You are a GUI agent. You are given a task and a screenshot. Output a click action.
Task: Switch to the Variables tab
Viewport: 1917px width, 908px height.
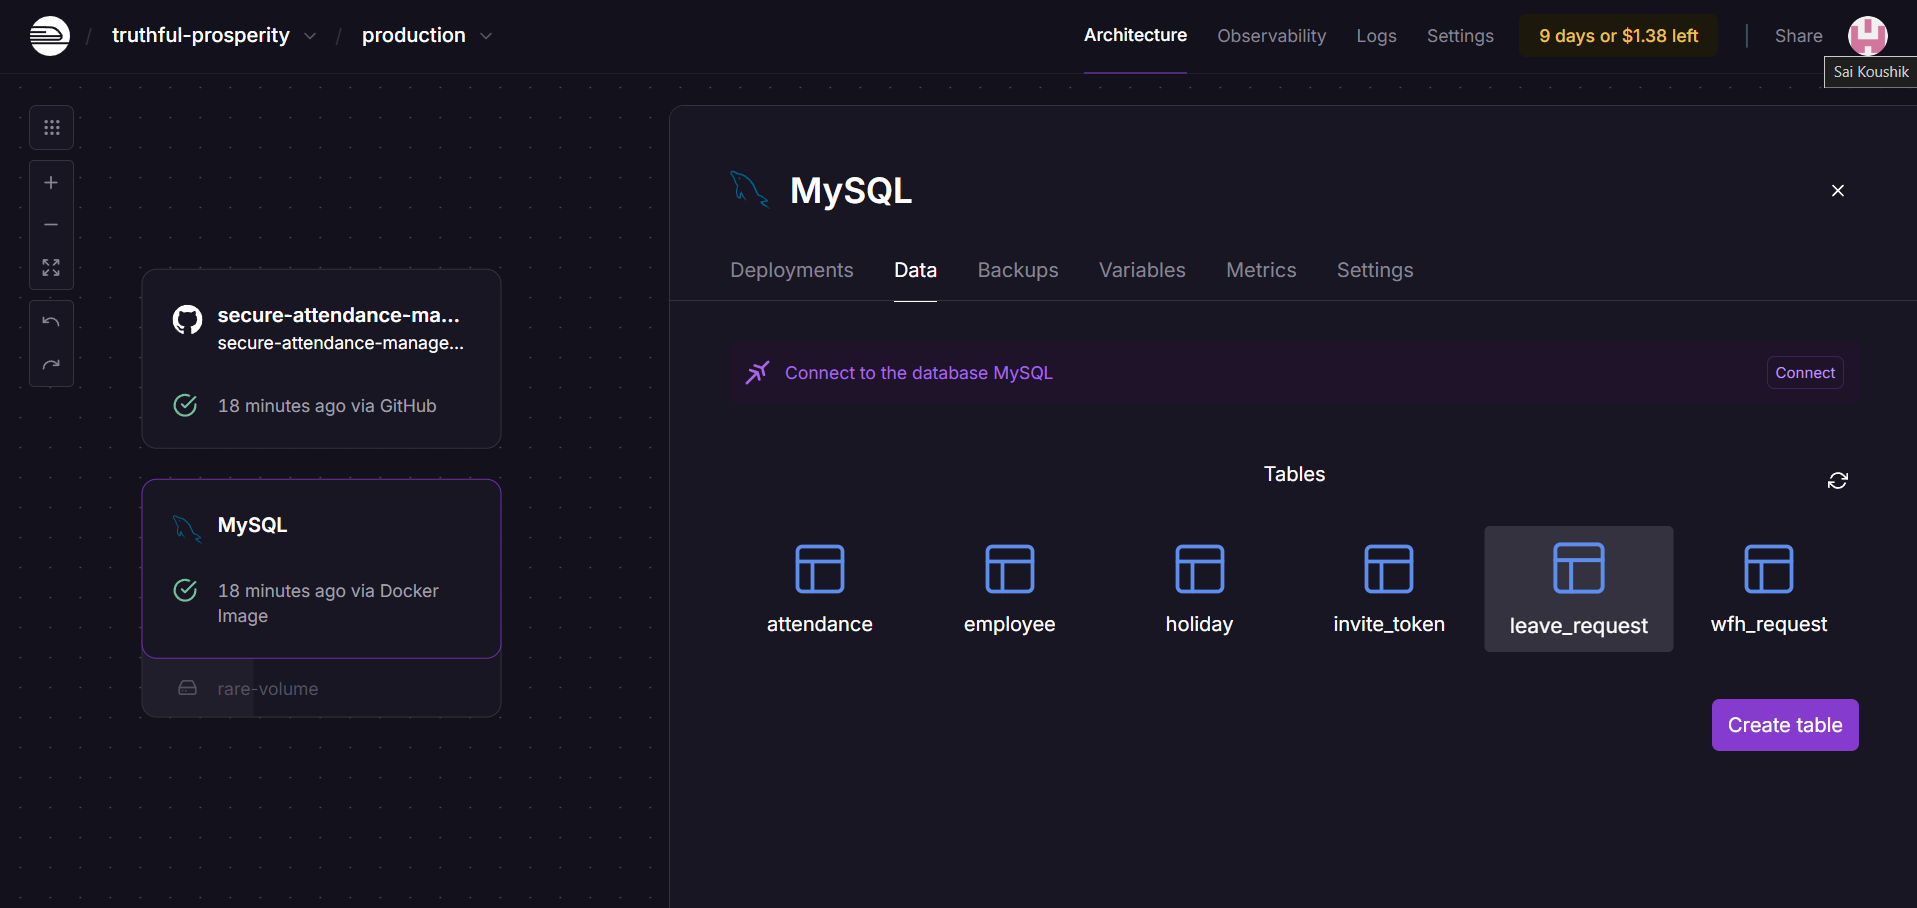[x=1141, y=270]
